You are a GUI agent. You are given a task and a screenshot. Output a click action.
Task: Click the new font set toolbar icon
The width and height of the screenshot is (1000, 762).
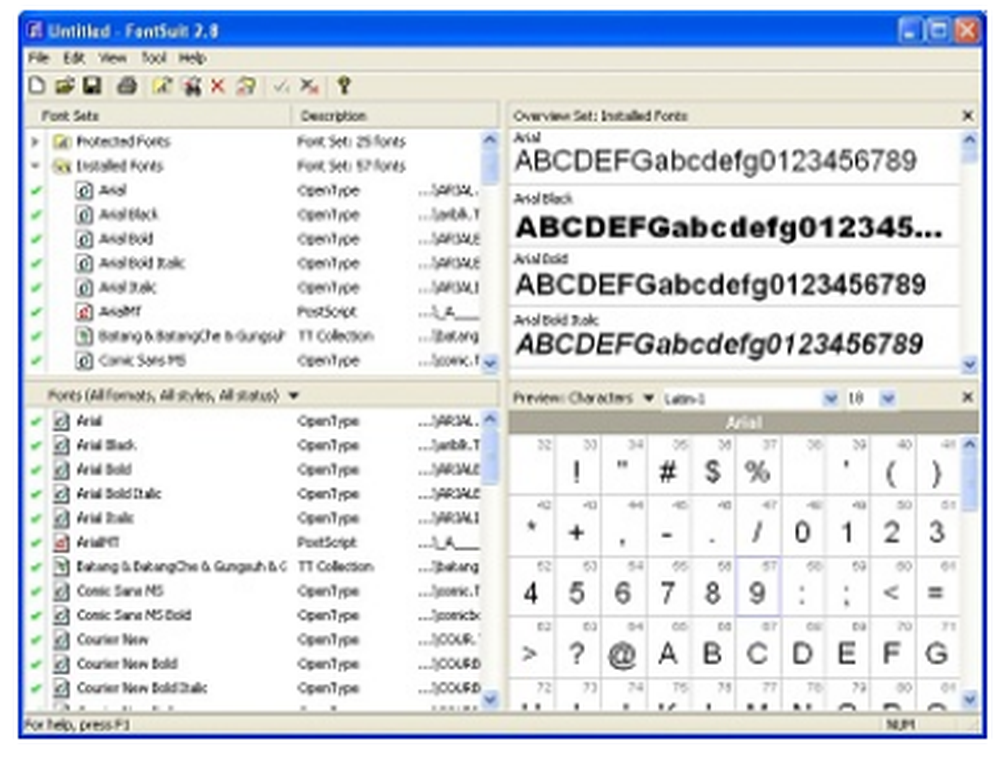[162, 85]
